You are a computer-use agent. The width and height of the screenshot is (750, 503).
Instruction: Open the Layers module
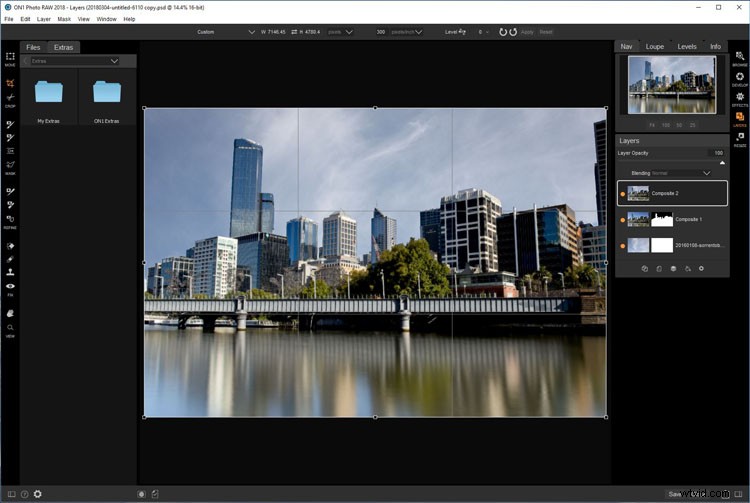point(739,119)
